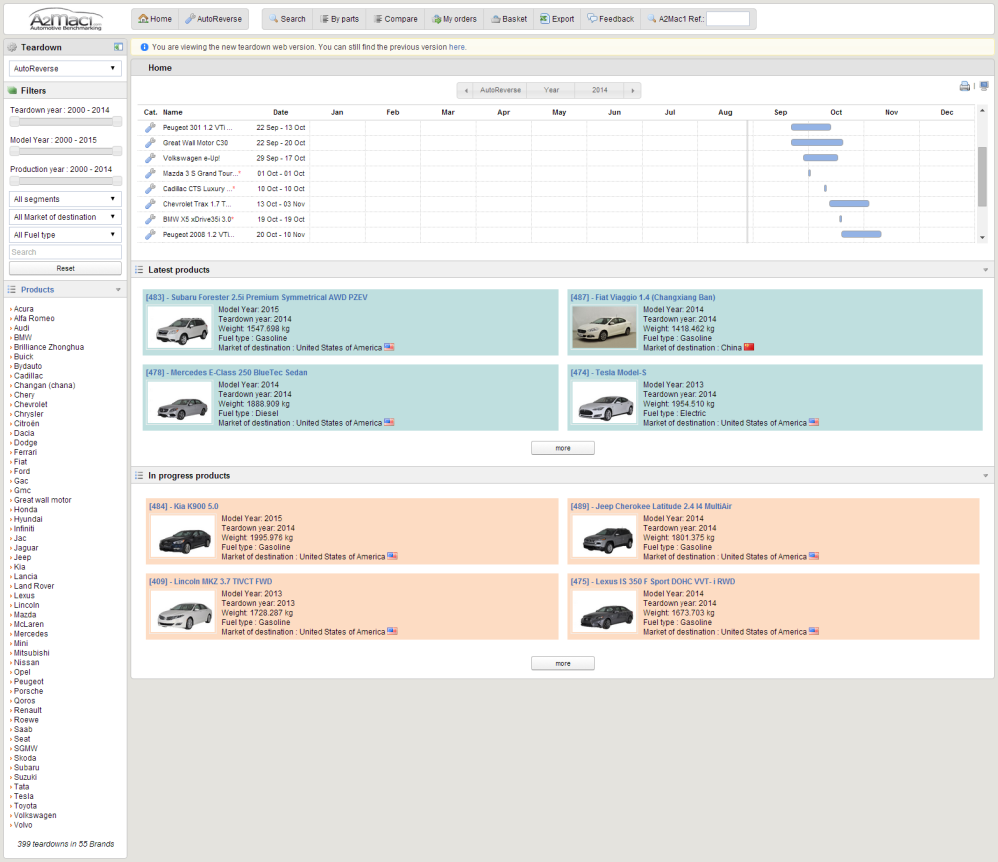Follow the 'here' previous version link
This screenshot has height=862, width=998.
(456, 47)
